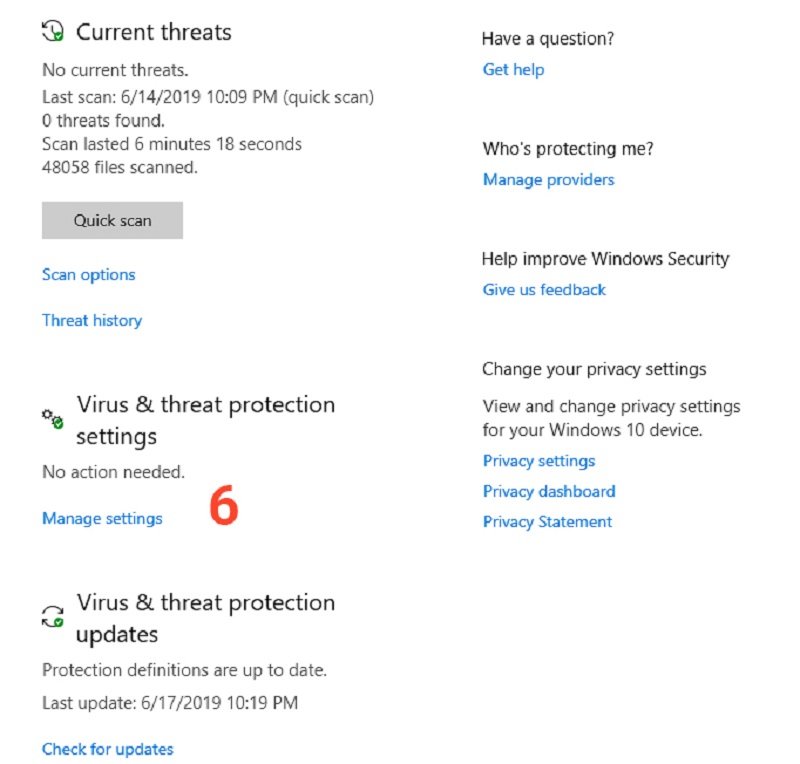The image size is (800, 764).
Task: Open Manage settings for threat protection
Action: click(x=101, y=519)
